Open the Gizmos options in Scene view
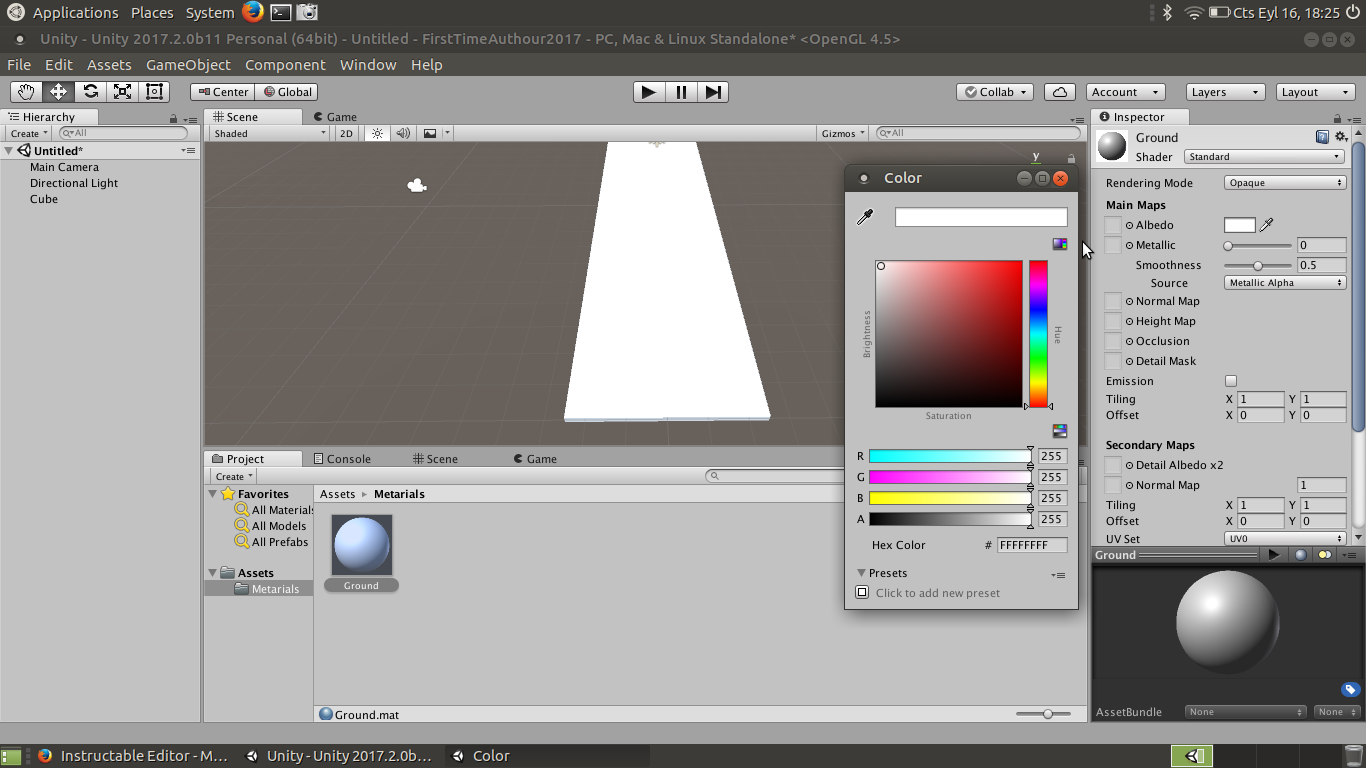 pos(843,132)
